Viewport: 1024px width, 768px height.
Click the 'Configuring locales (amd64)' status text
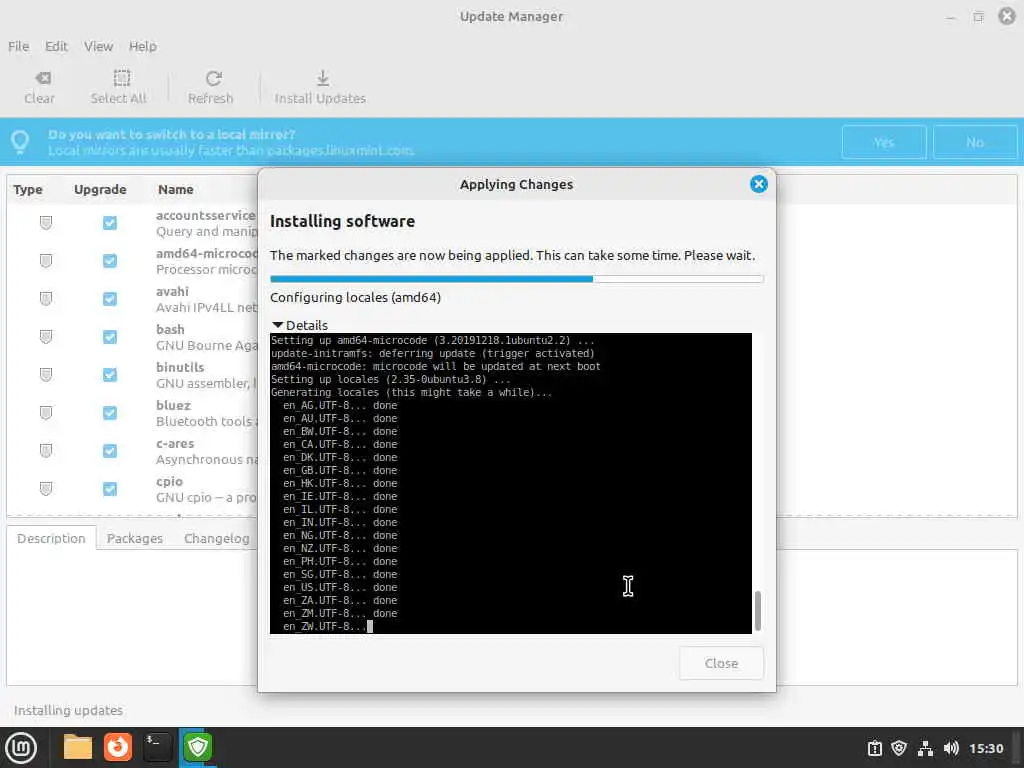point(355,298)
